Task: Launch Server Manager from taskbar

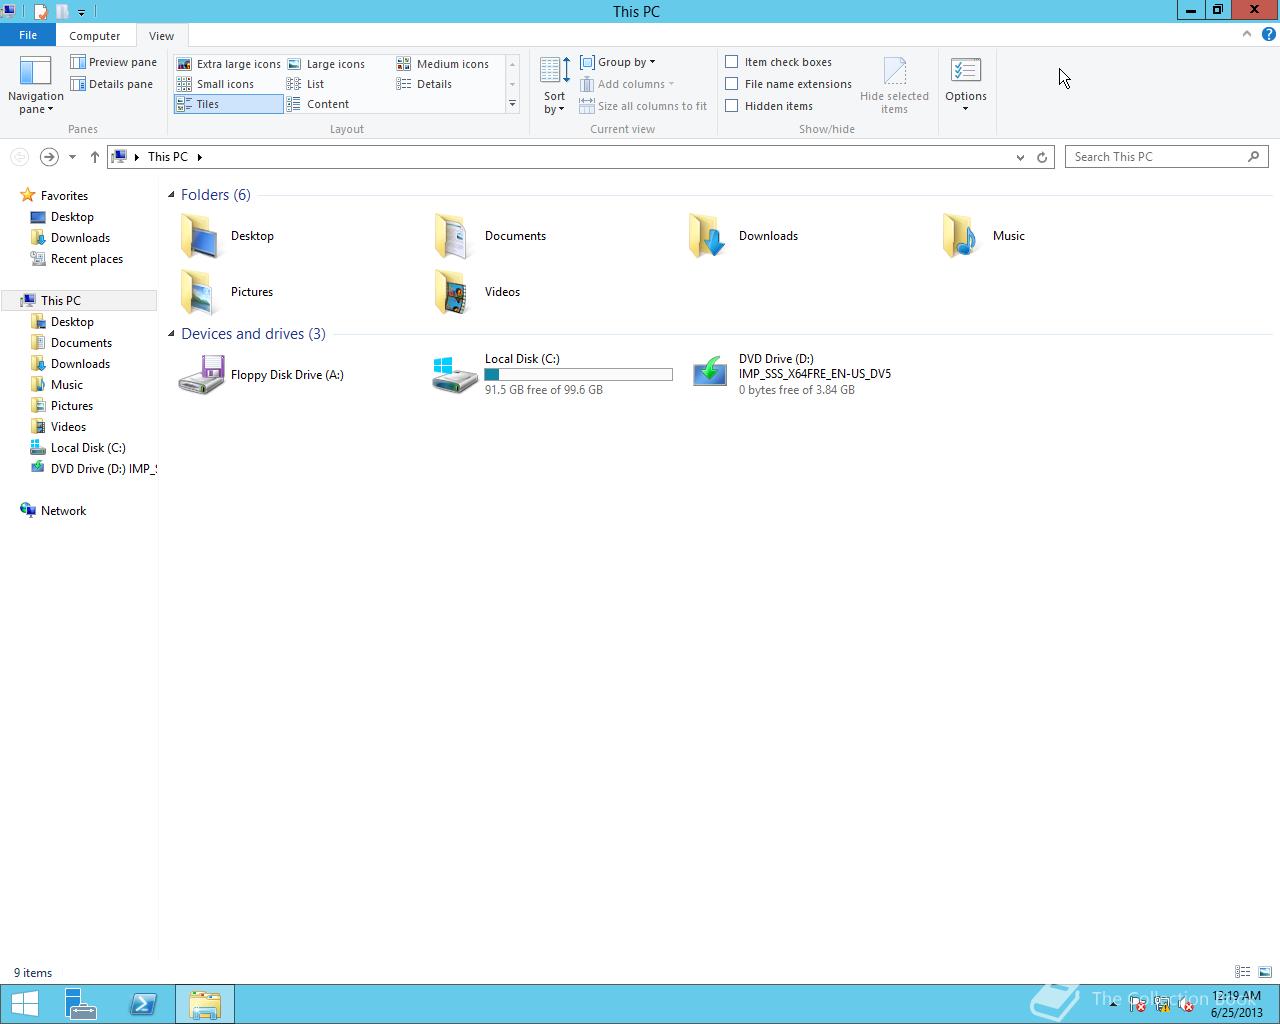Action: click(x=81, y=1004)
